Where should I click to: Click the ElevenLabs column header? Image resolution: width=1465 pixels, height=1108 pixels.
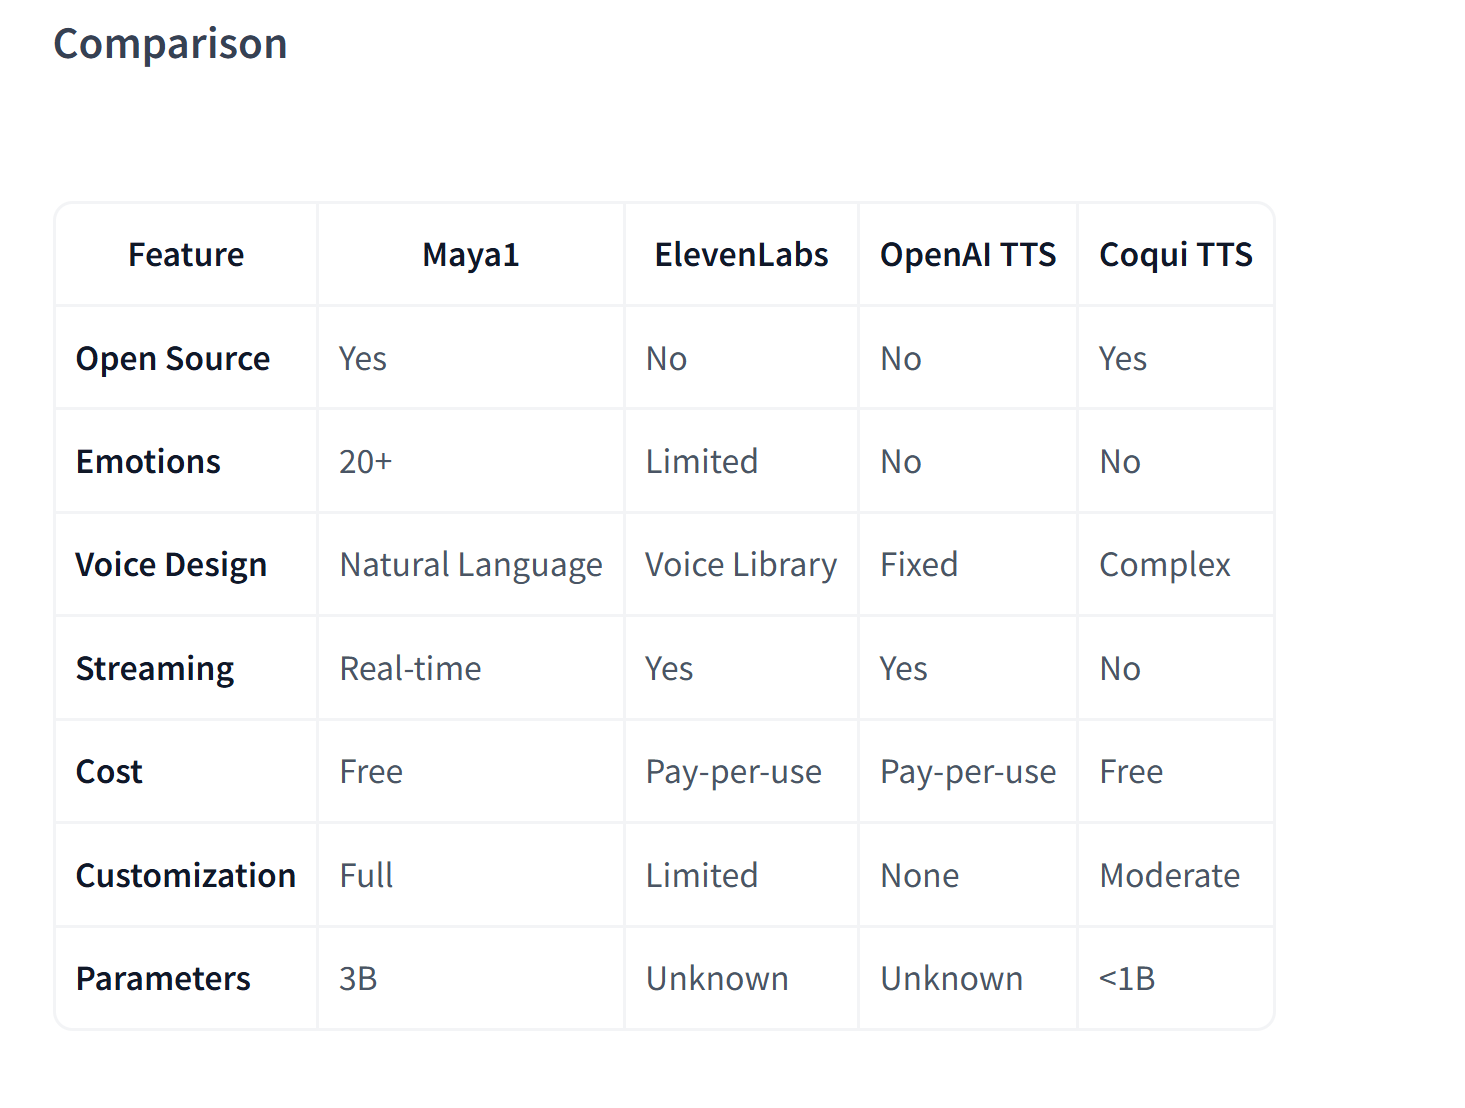click(x=741, y=255)
